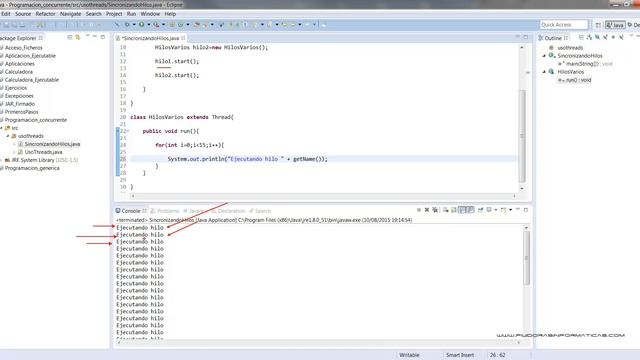Click the Run Last Tool icon with red toolbox
The image size is (640, 360).
pos(156,24)
